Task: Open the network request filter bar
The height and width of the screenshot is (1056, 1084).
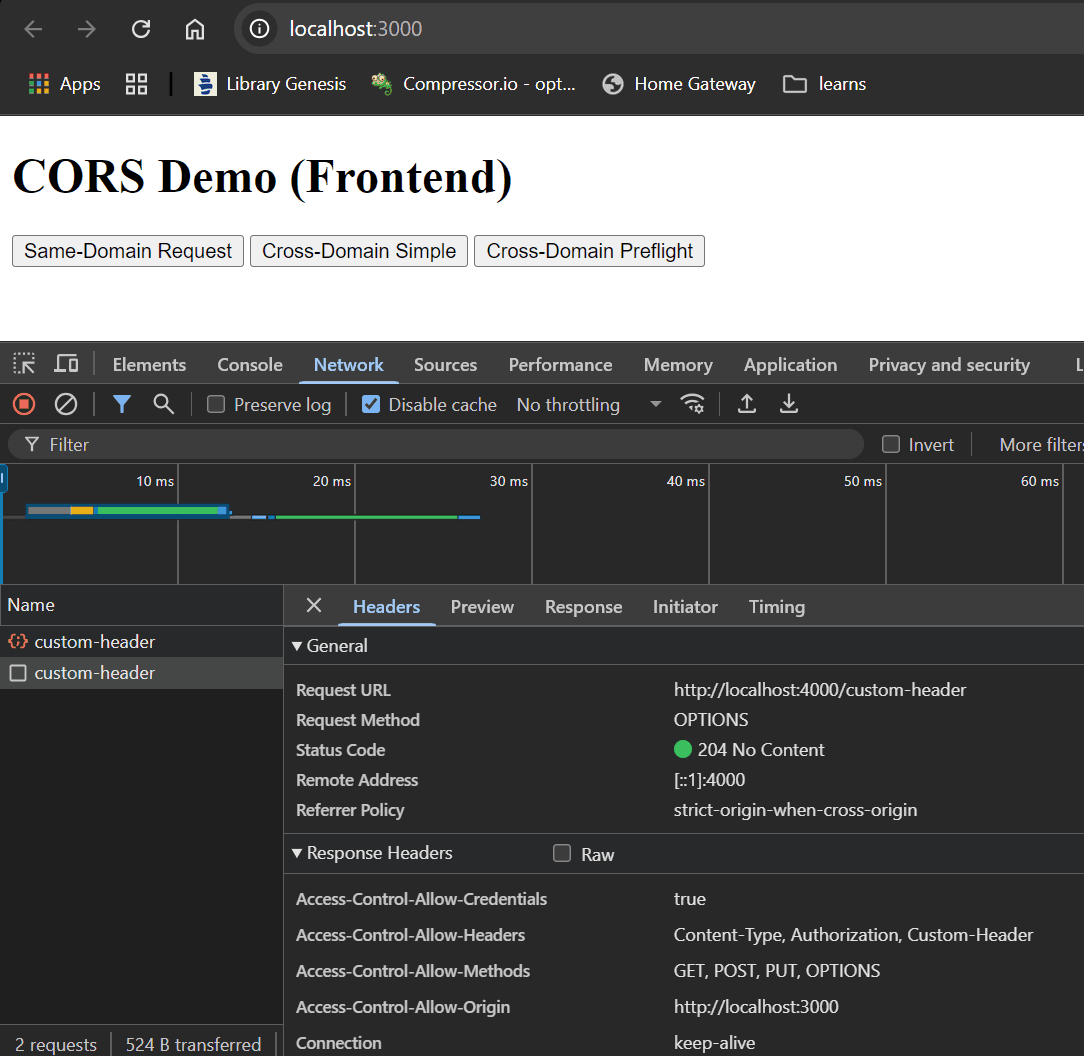Action: pos(121,404)
